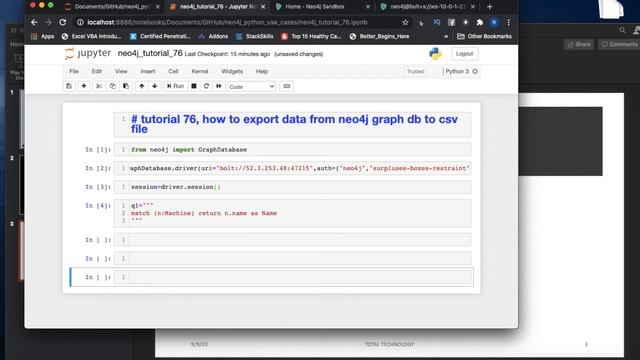Open the Excel VBA Introdu... bookmark
This screenshot has height=360, width=640.
tap(91, 36)
